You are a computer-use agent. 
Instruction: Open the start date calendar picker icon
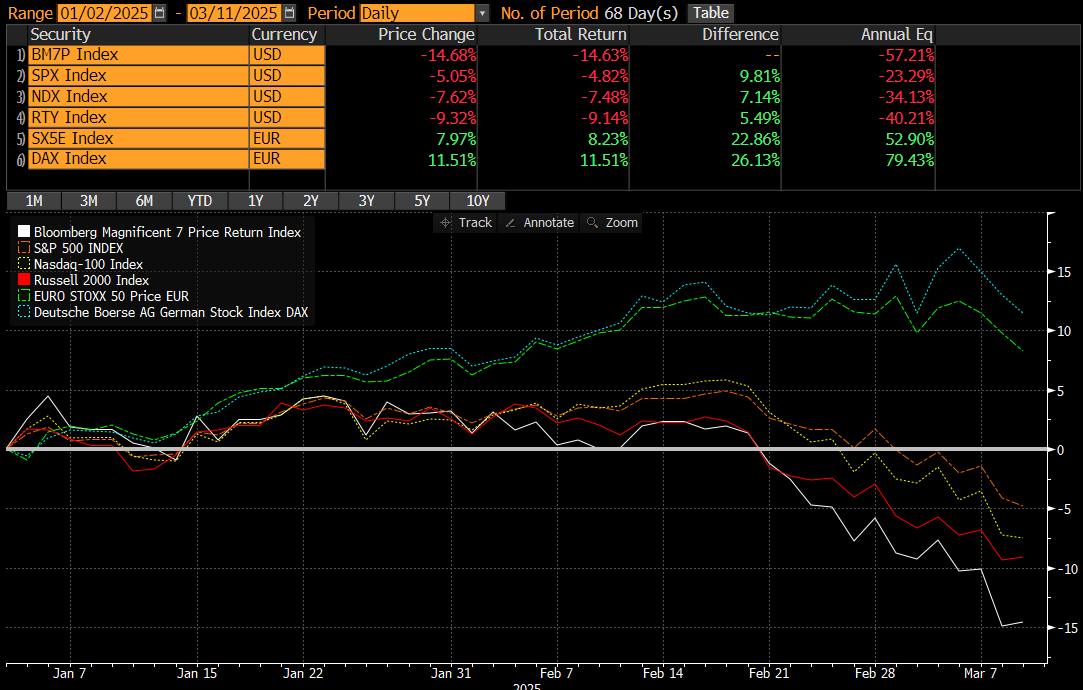[x=160, y=13]
